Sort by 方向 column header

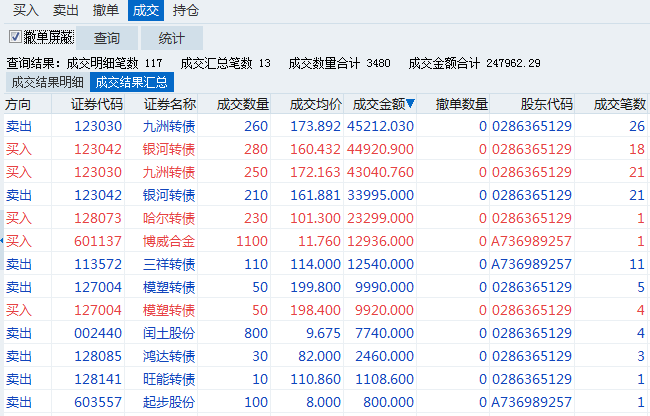tap(27, 104)
